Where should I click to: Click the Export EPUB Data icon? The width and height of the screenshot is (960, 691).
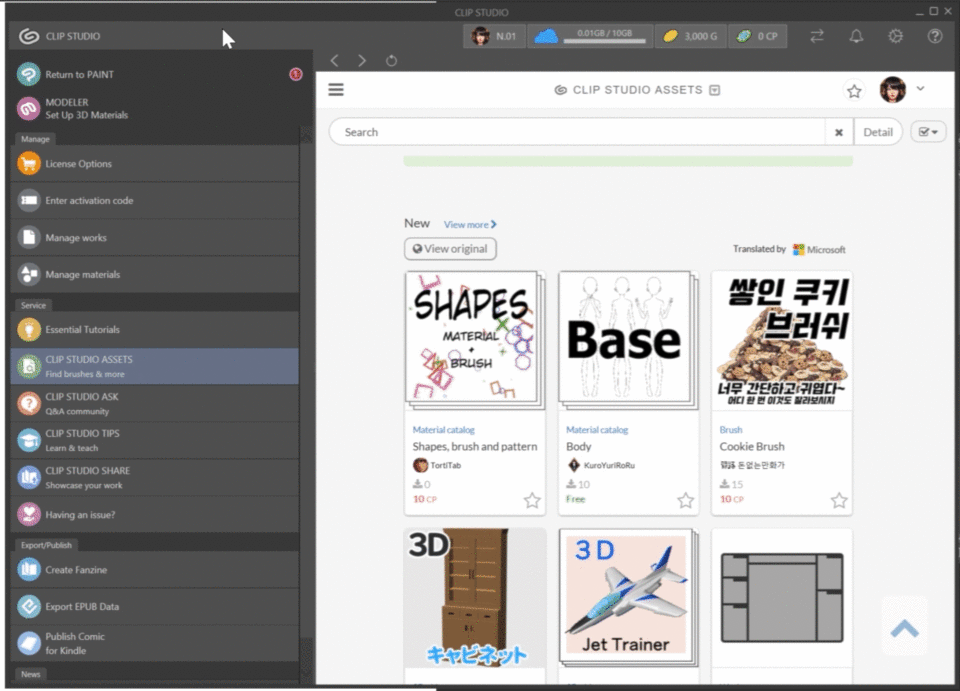tap(28, 607)
